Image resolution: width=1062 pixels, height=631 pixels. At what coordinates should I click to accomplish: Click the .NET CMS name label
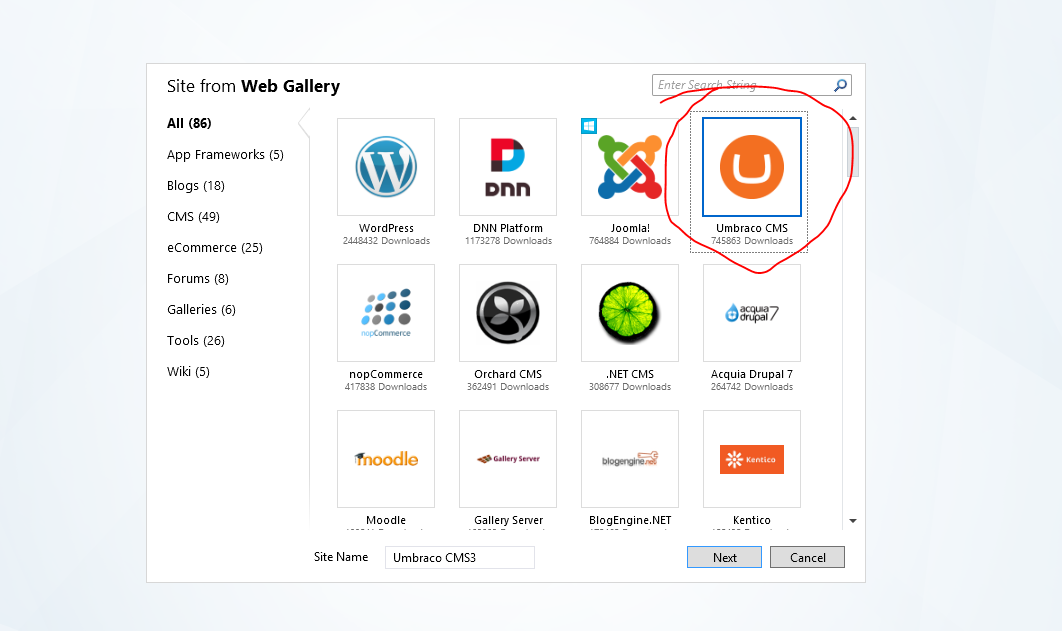(x=630, y=374)
